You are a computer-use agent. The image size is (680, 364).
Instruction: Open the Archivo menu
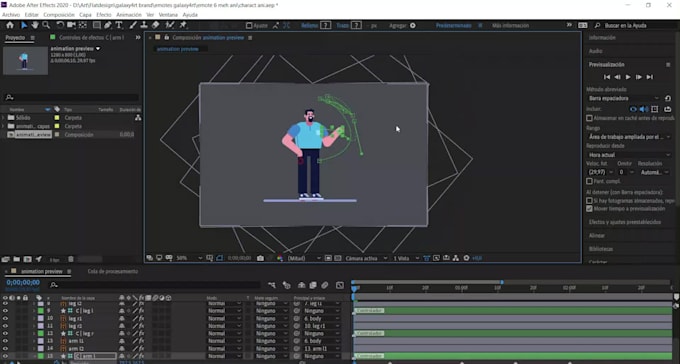tap(11, 15)
